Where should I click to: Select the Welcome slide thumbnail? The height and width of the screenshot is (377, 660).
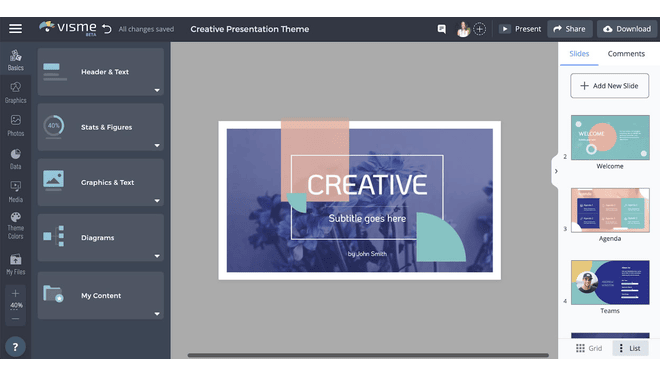(x=610, y=138)
